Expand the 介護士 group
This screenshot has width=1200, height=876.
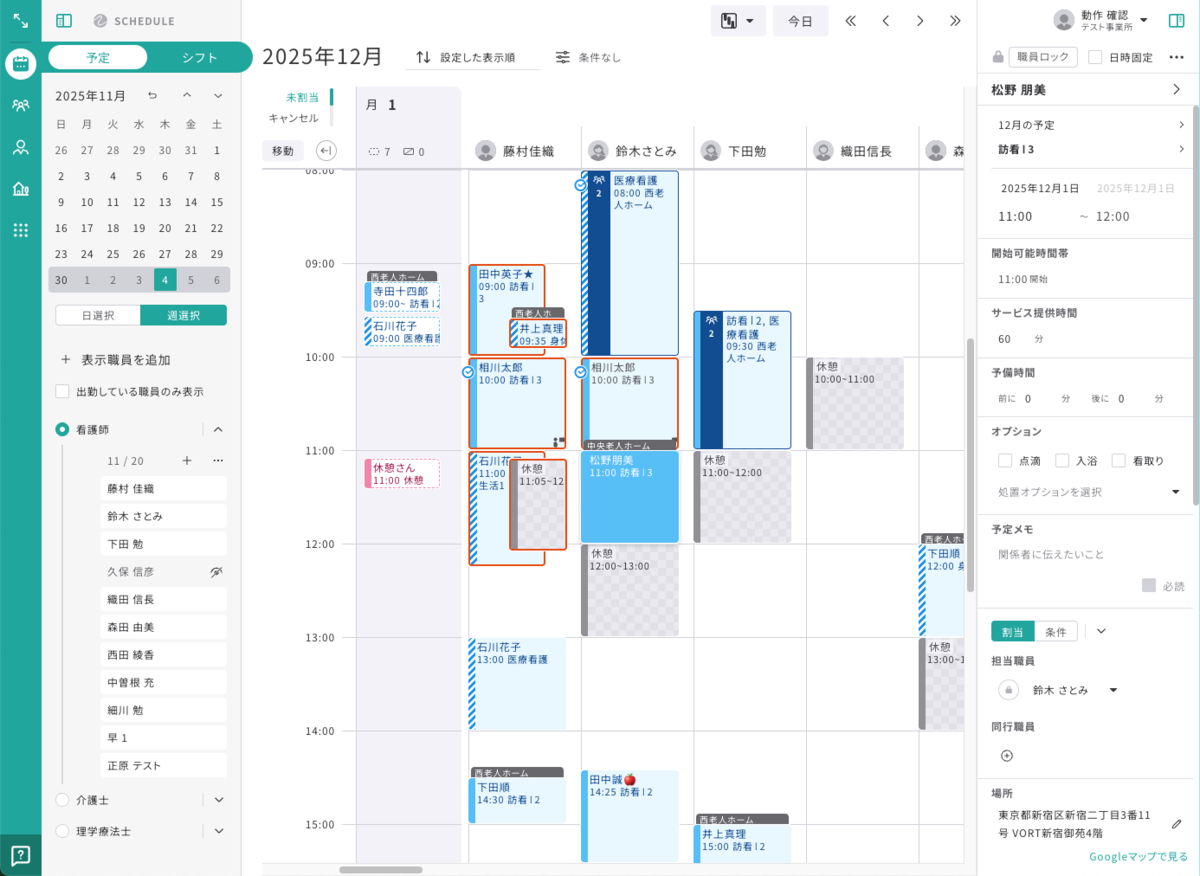click(x=219, y=800)
